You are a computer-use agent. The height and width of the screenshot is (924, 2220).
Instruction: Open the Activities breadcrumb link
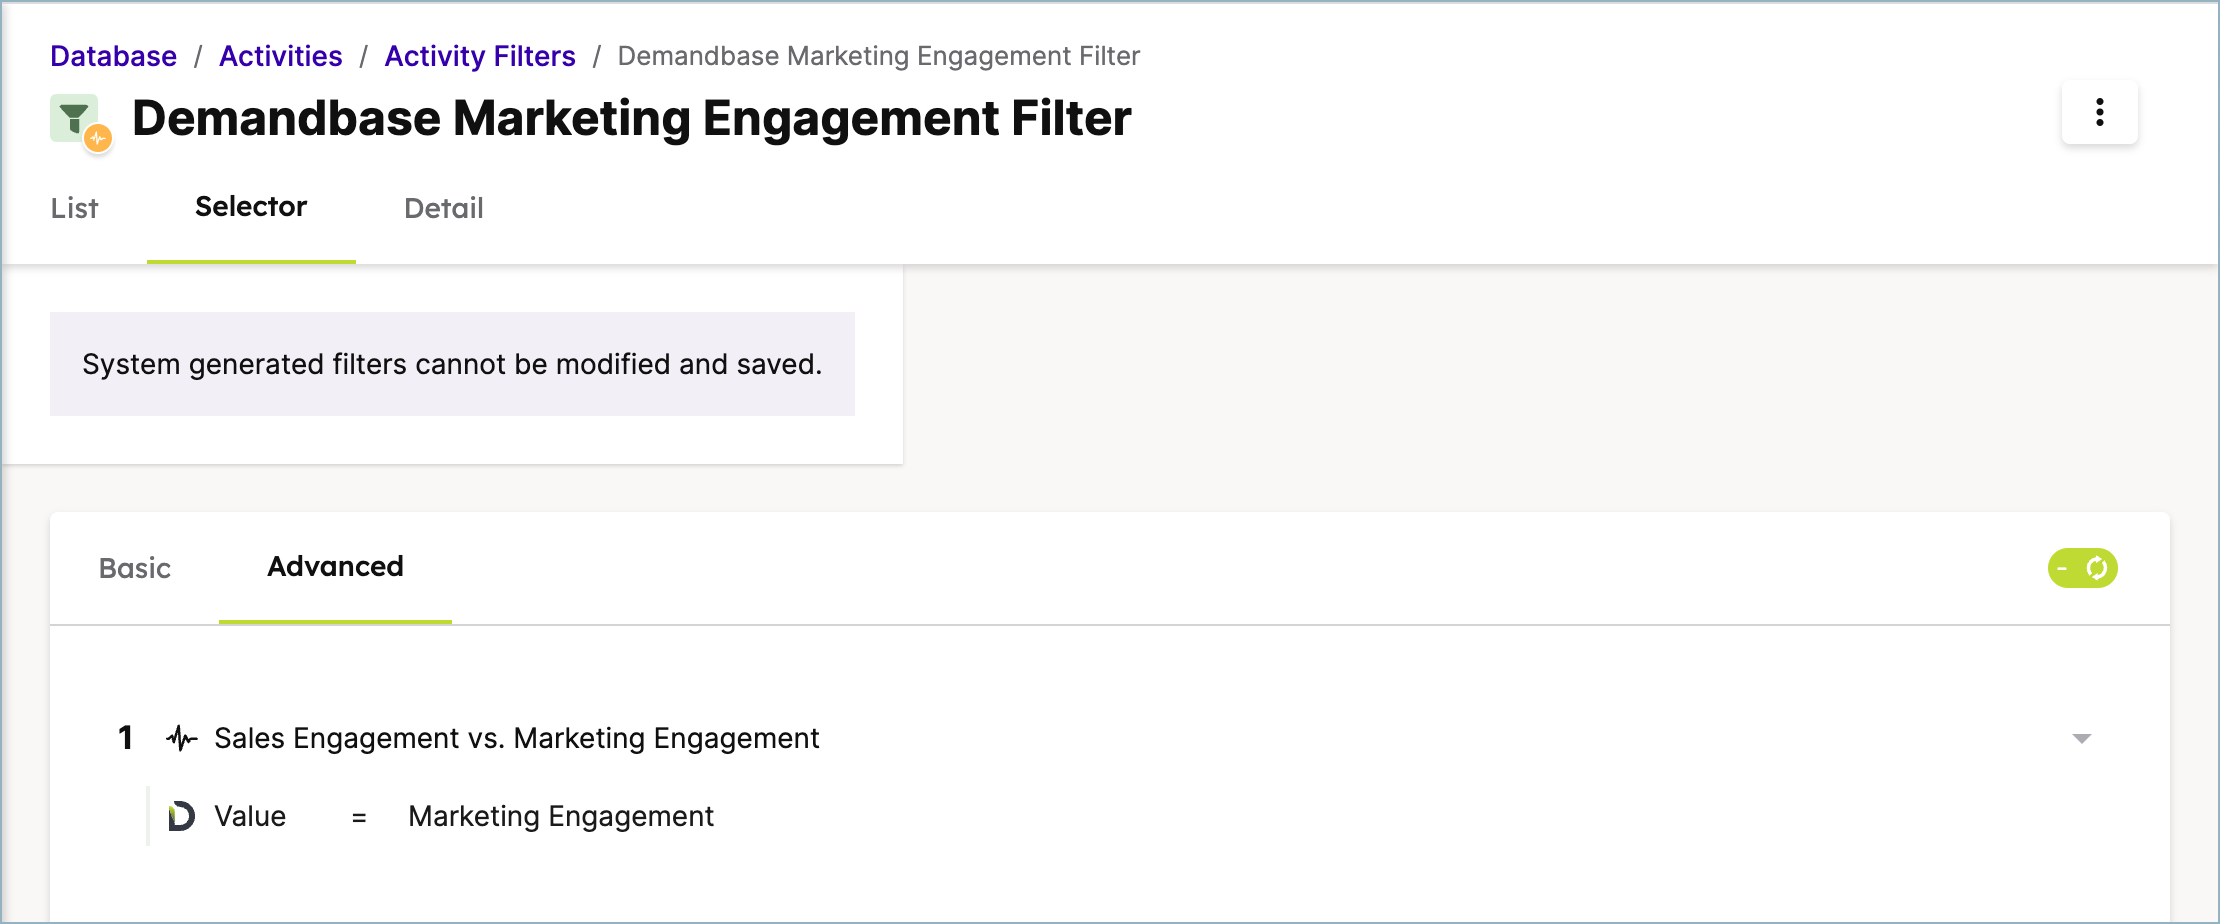[281, 56]
